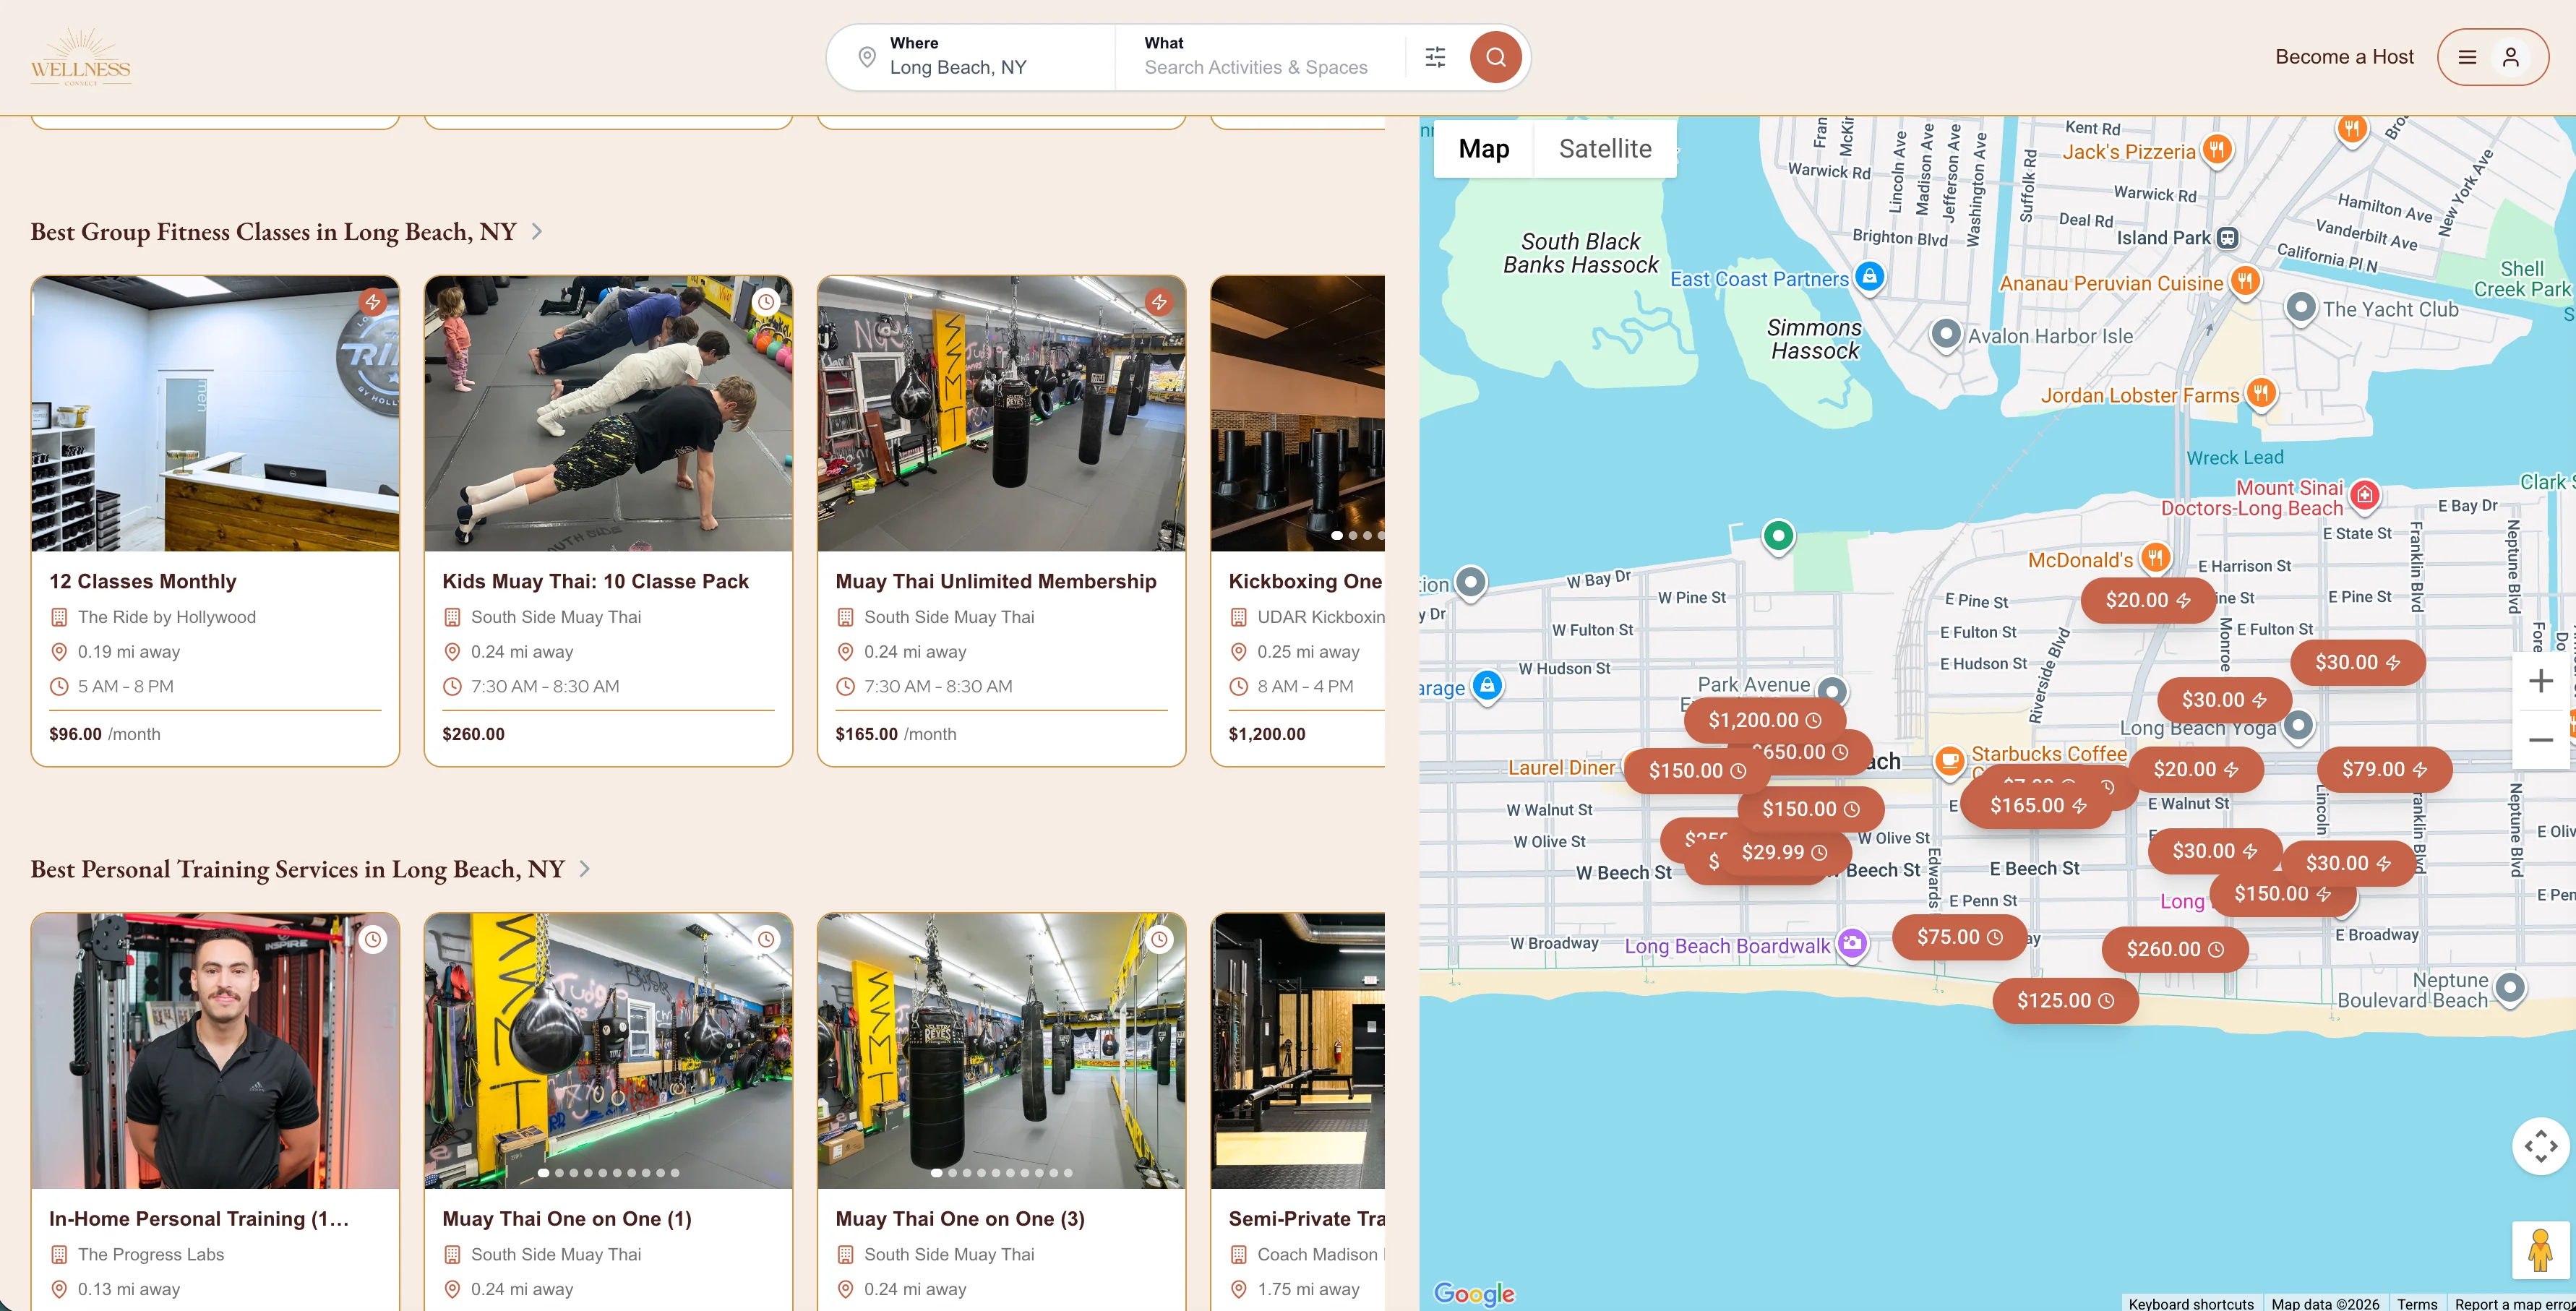Click clock badge on Muay Thai One on One (1) photo
This screenshot has height=1311, width=2576.
click(766, 939)
